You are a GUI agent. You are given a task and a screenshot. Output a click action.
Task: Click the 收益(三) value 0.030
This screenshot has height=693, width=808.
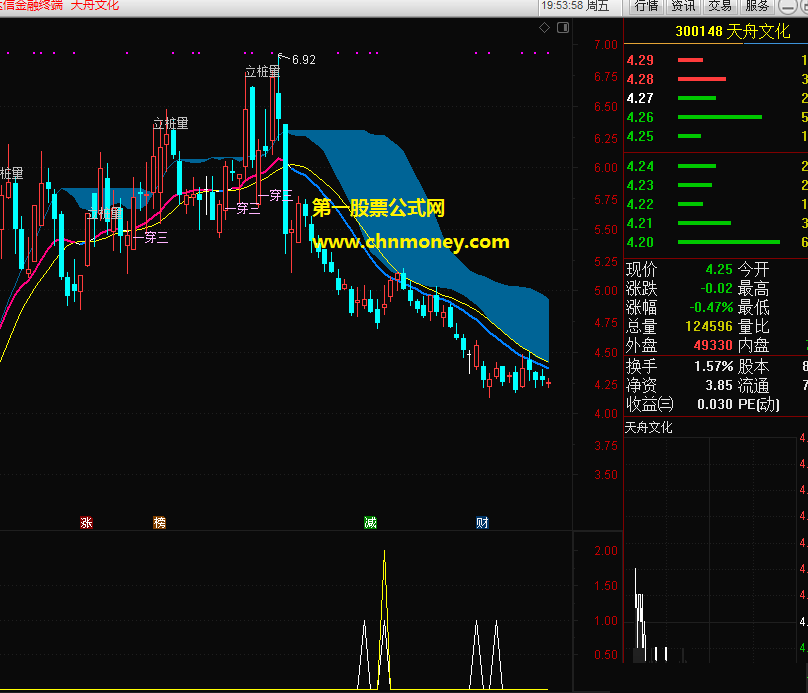[x=715, y=404]
